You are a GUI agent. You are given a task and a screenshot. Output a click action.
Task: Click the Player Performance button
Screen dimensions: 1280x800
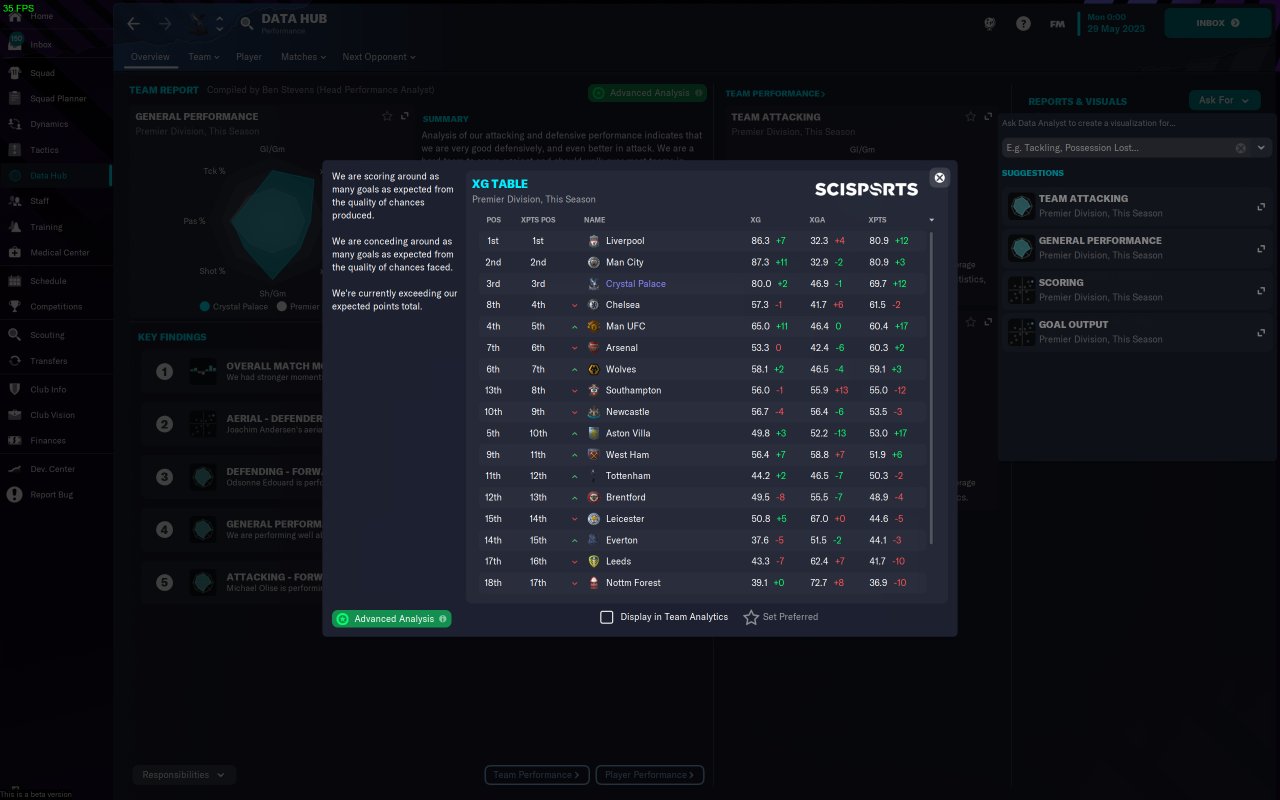click(x=650, y=775)
